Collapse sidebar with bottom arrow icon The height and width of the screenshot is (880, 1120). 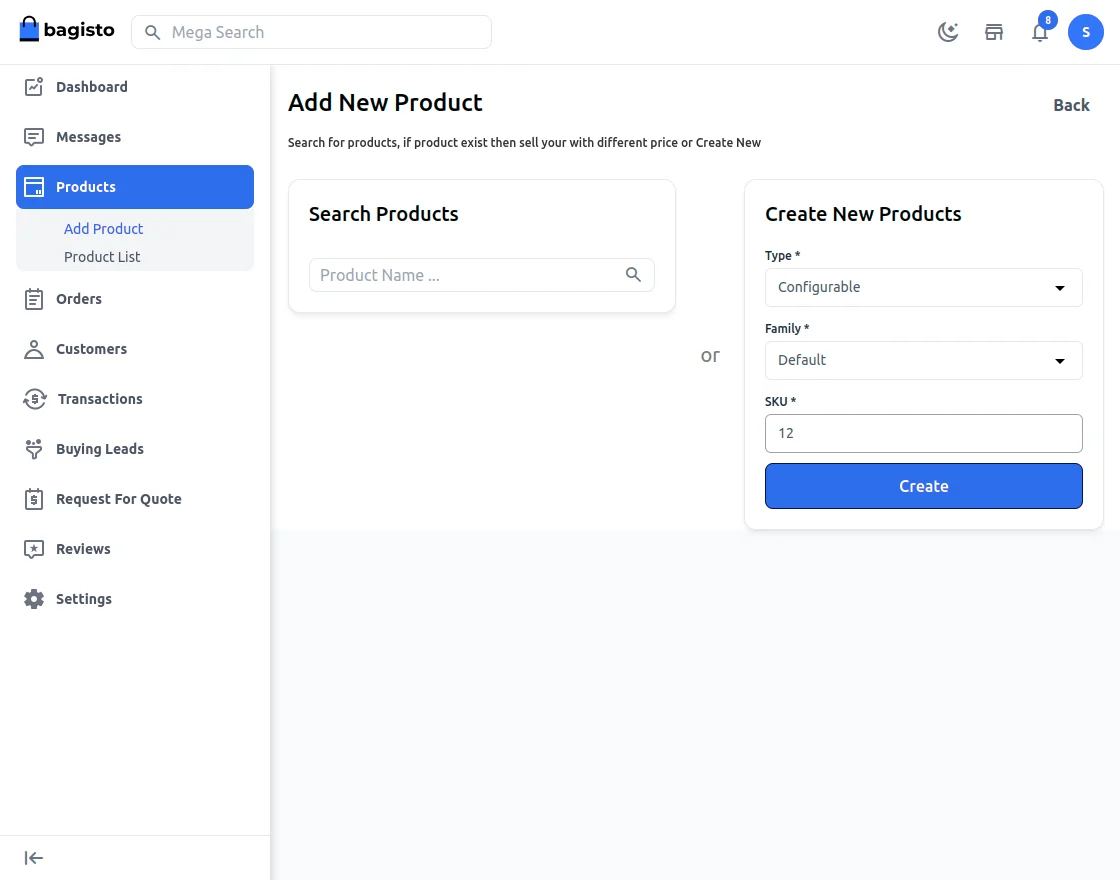(34, 858)
